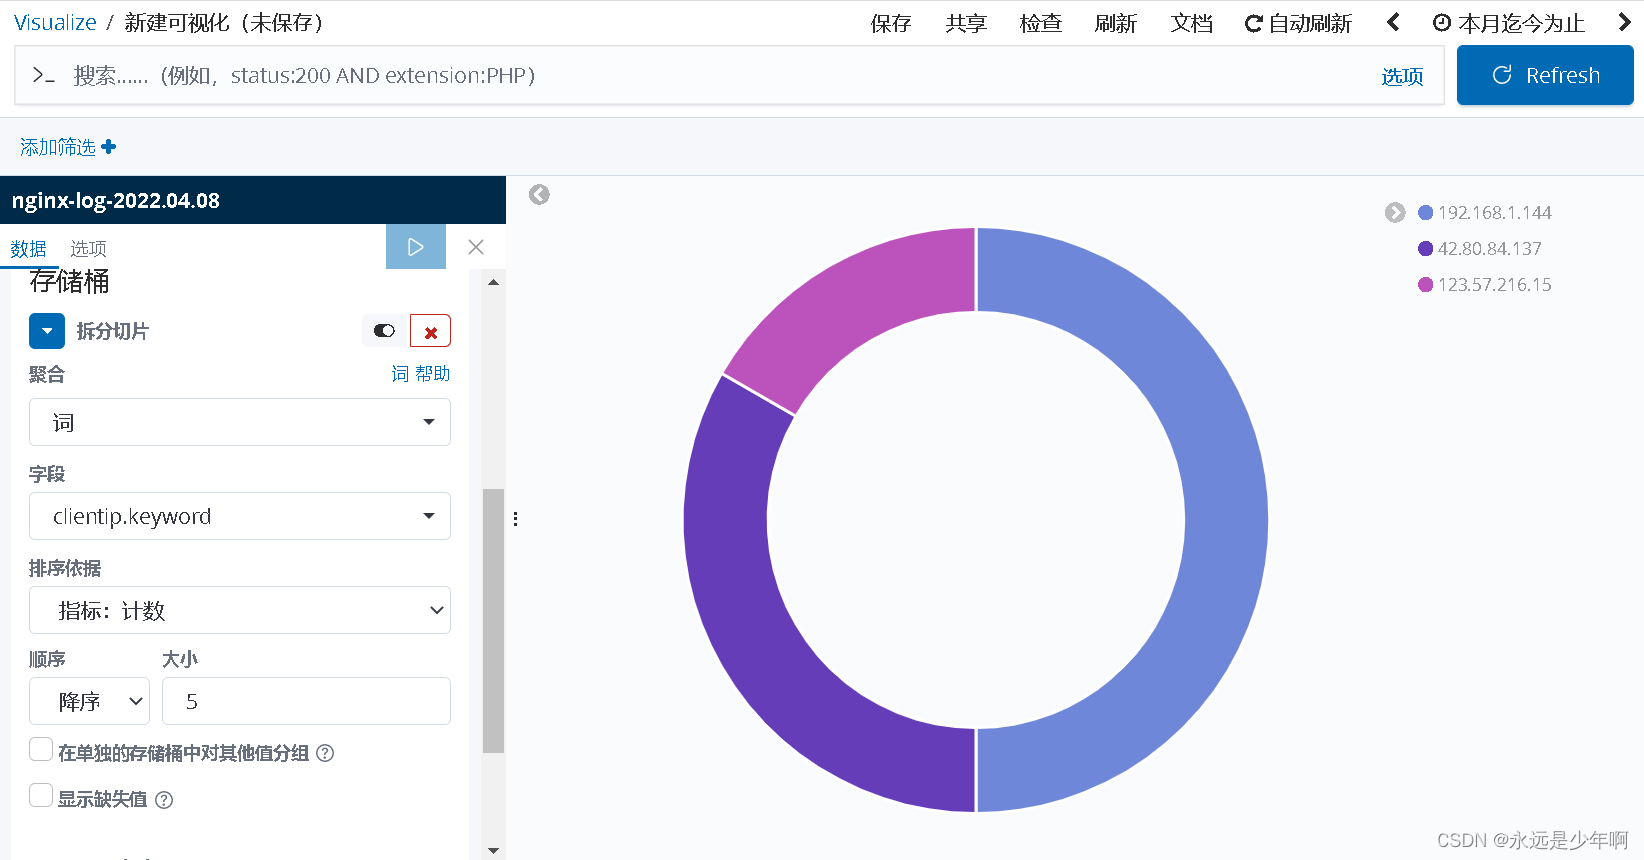The height and width of the screenshot is (860, 1644).
Task: Click legend color dot for 42.80.84.137
Action: coord(1426,249)
